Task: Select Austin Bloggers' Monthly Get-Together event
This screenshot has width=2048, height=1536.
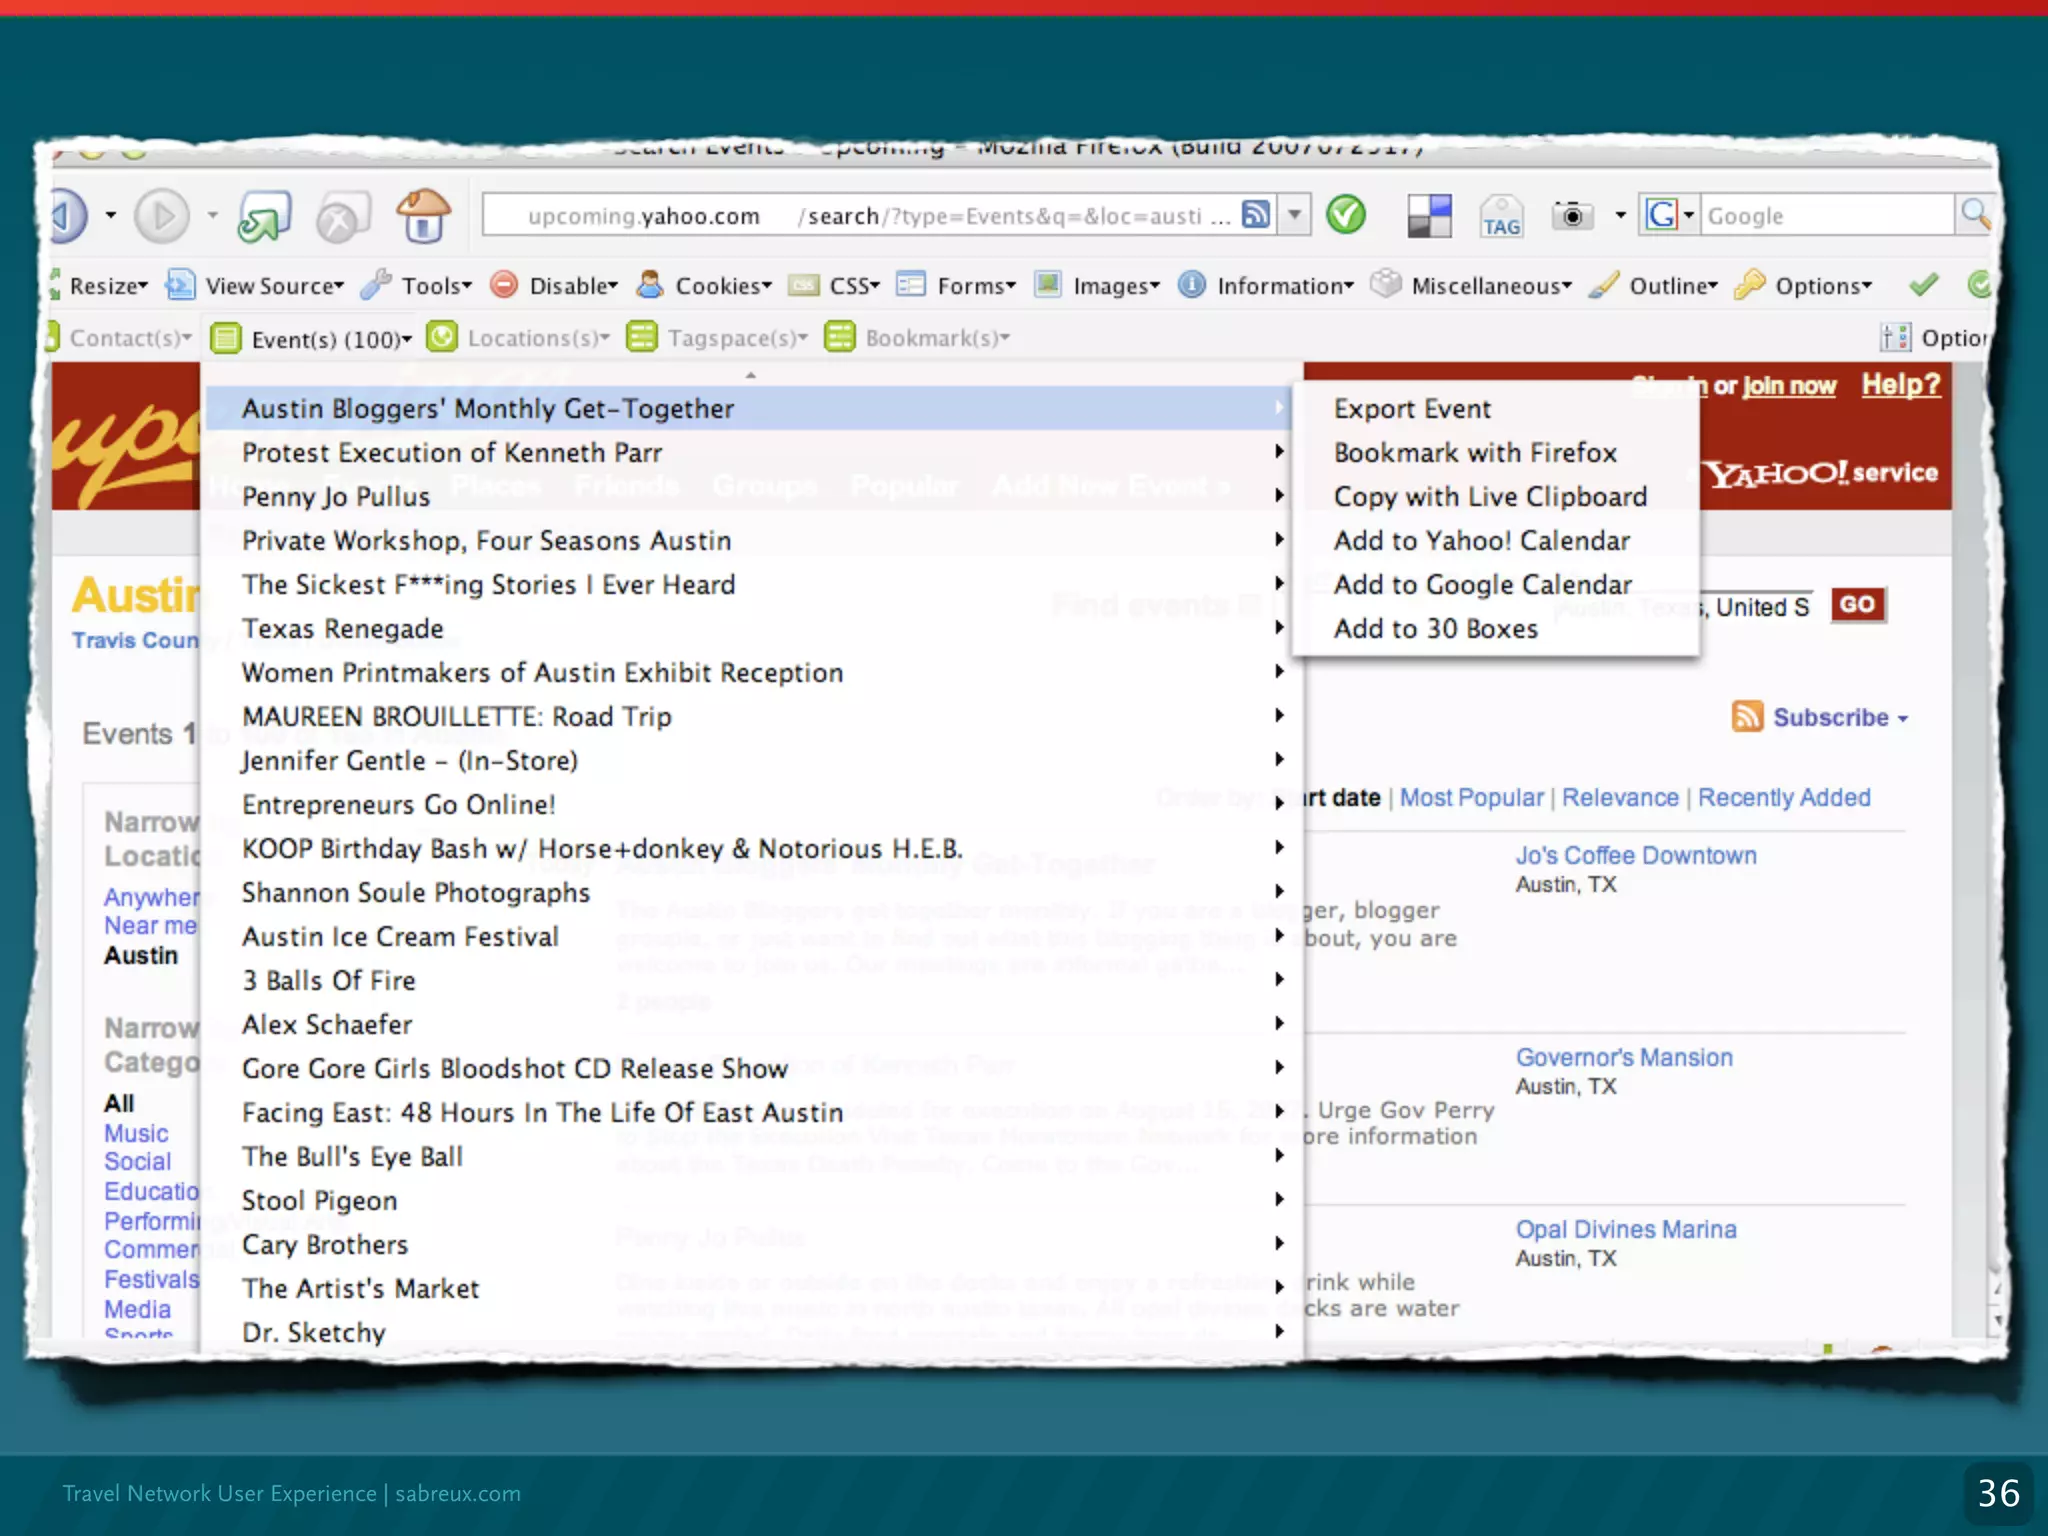Action: [748, 408]
